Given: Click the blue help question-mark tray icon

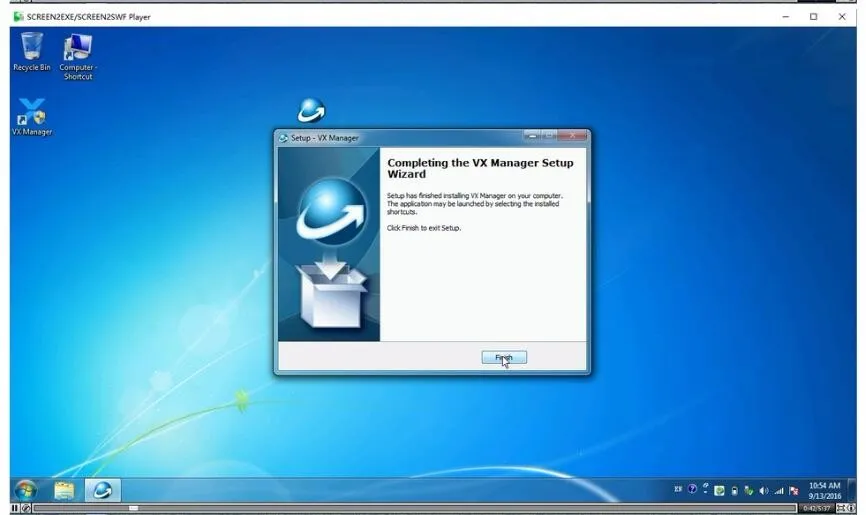Looking at the screenshot, I should coord(692,489).
